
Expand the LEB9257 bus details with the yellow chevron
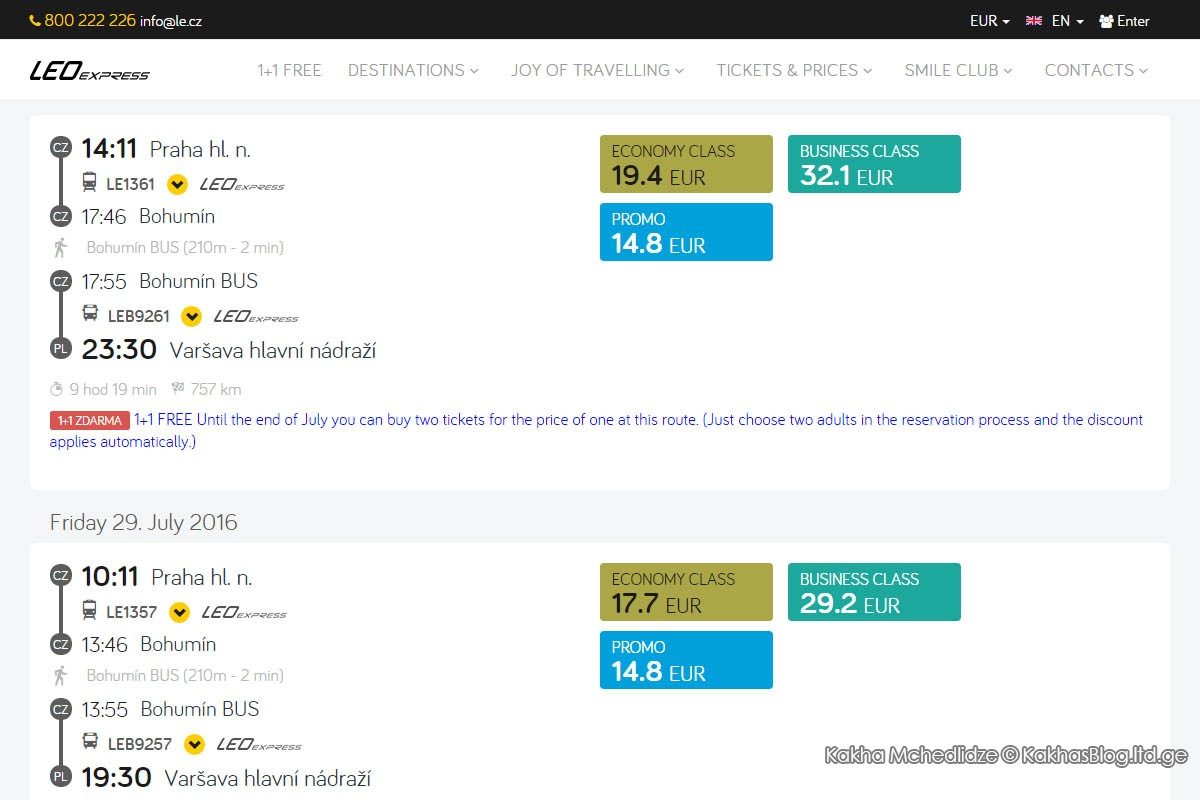pyautogui.click(x=194, y=744)
